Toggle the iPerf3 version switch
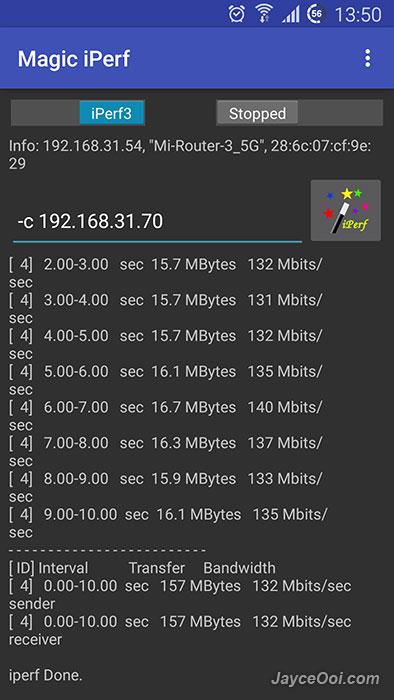Screen dimensions: 394x700 [78, 113]
